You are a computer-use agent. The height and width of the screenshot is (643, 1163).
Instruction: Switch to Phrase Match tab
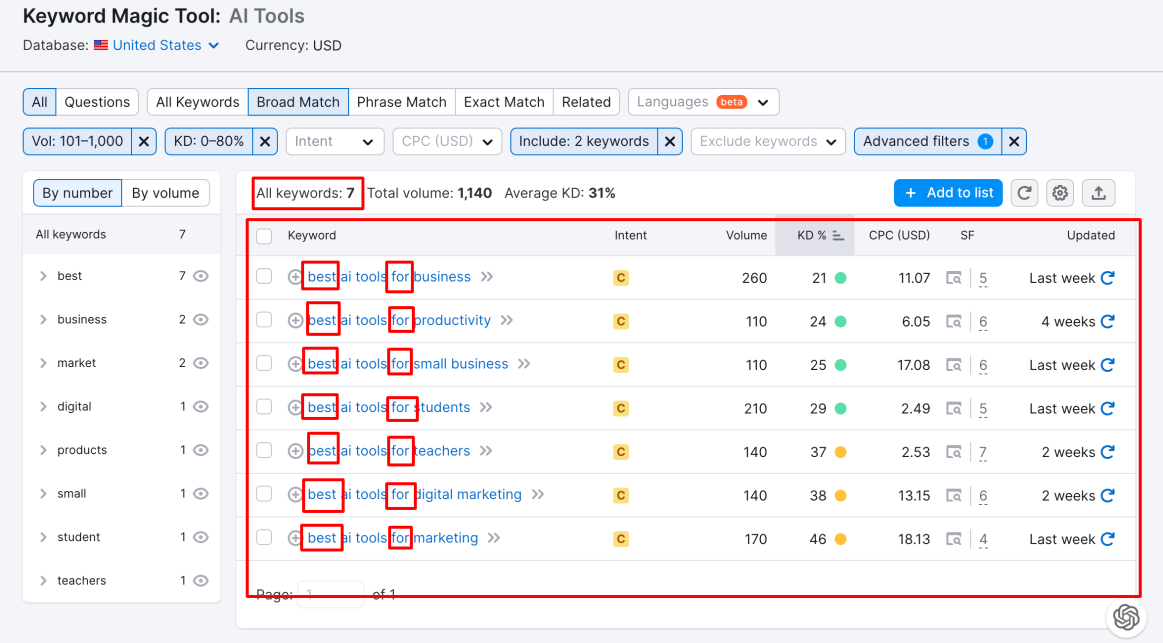point(401,102)
